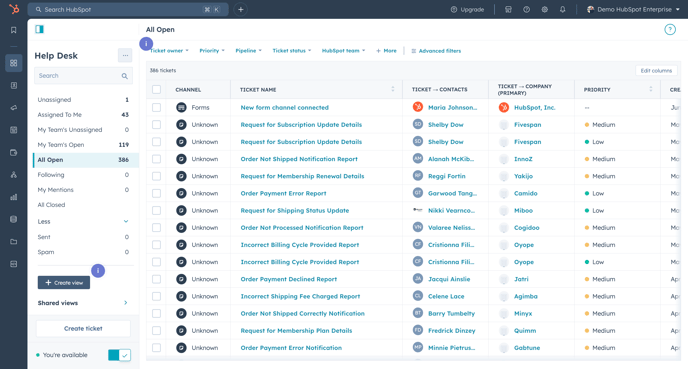This screenshot has height=369, width=688.
Task: Click the sidebar search magnifier icon
Action: pos(125,76)
